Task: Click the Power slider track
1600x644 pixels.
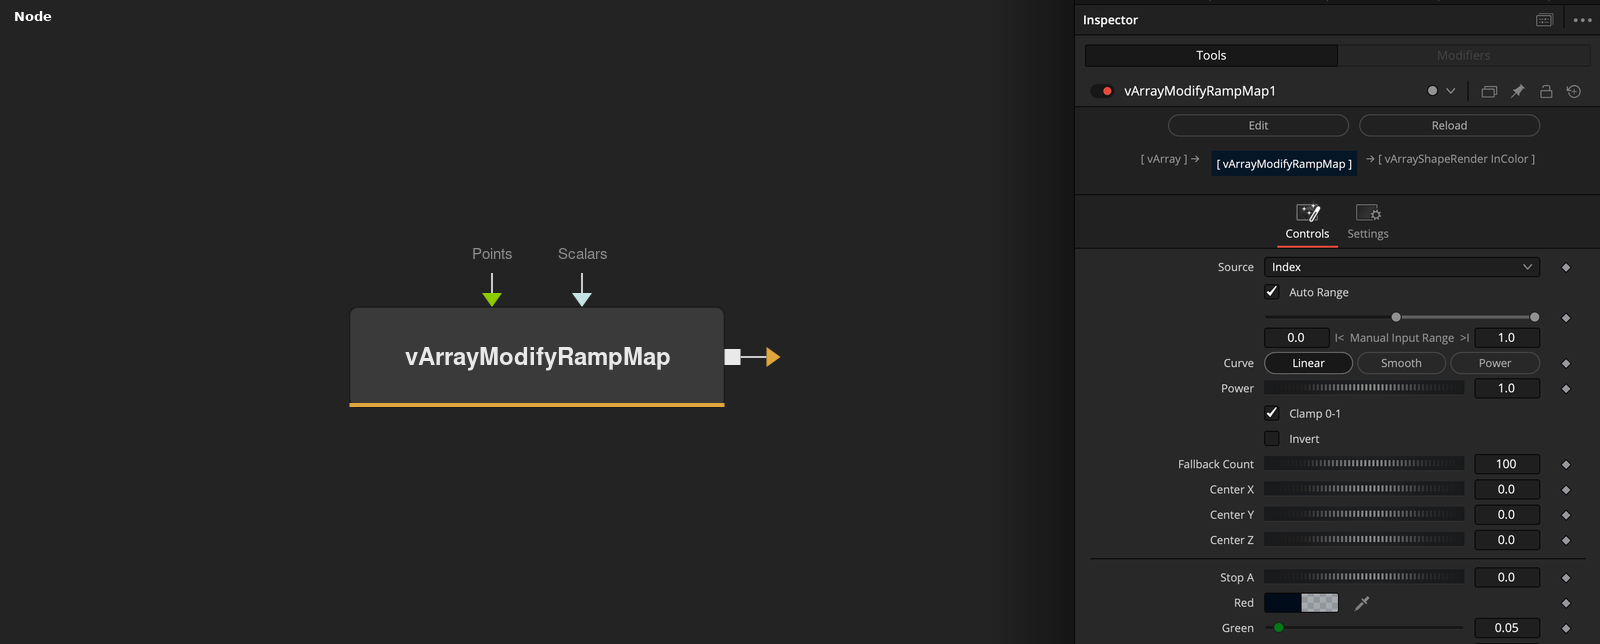Action: point(1364,388)
